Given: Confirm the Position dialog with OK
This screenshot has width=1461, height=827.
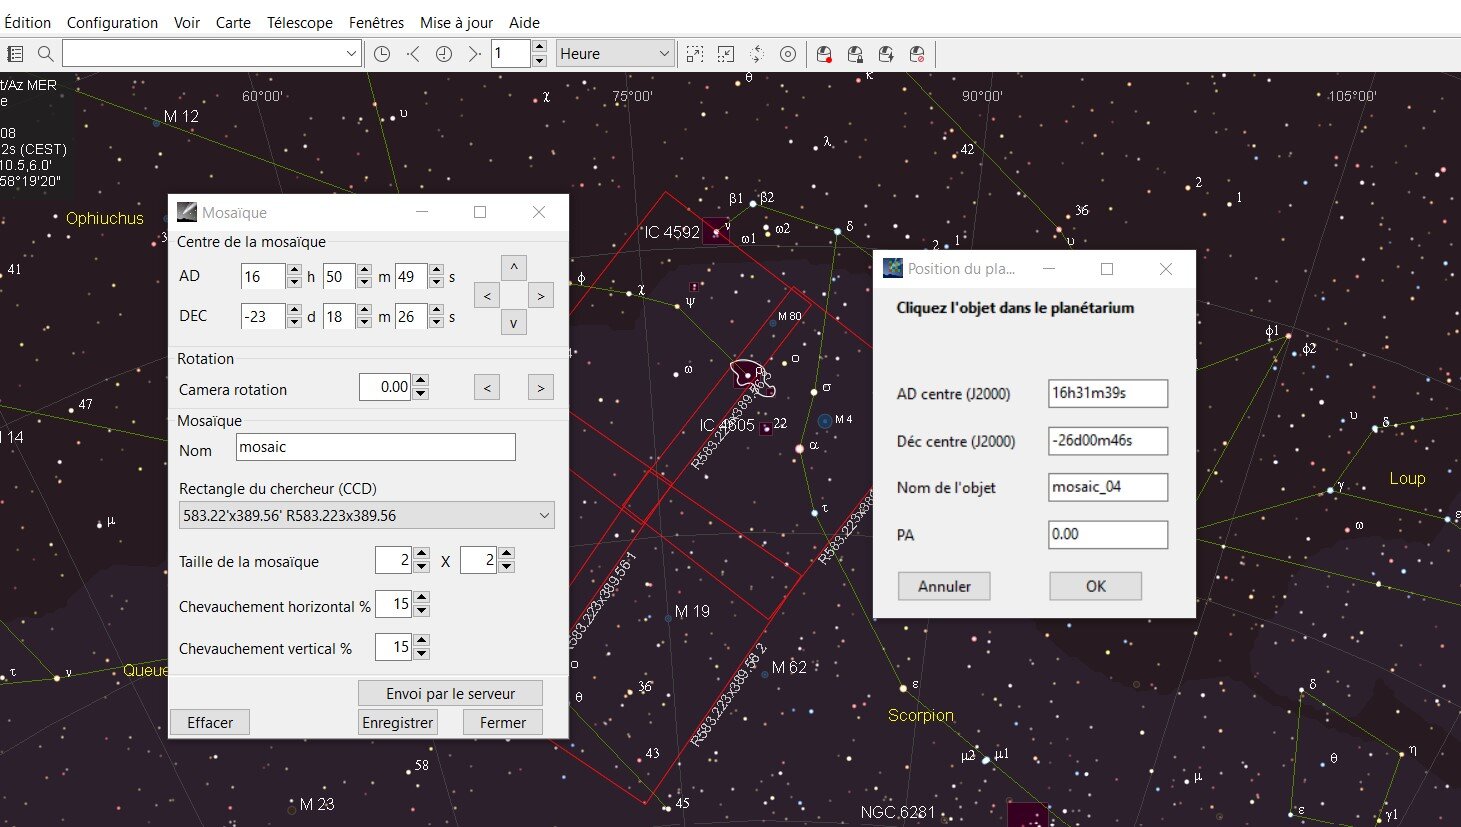Looking at the screenshot, I should (1095, 586).
